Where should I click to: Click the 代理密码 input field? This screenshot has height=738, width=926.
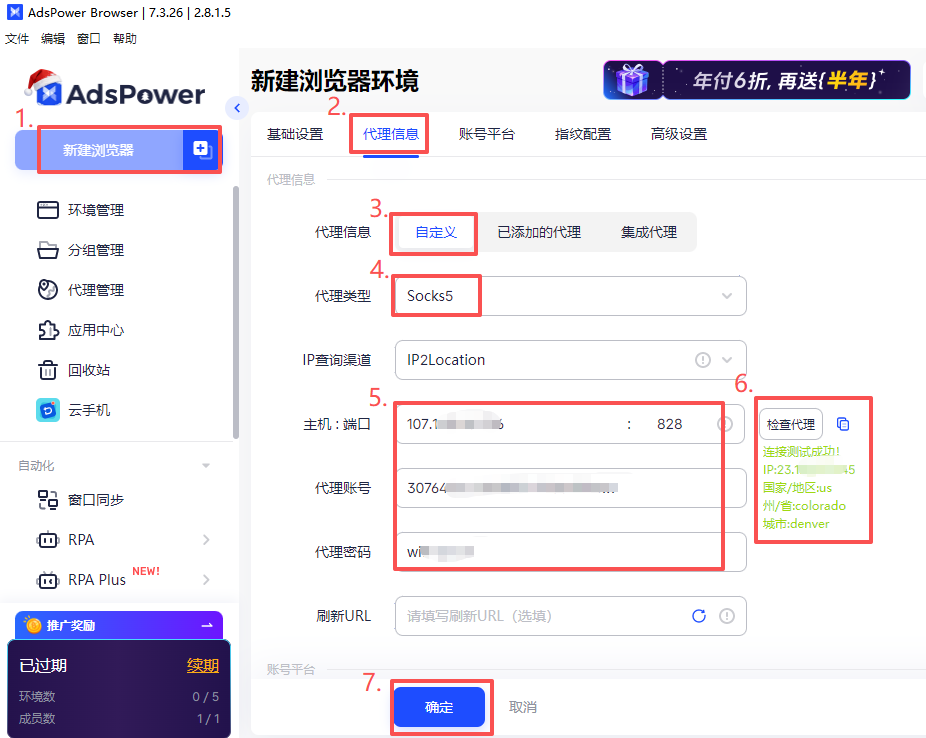[x=570, y=552]
